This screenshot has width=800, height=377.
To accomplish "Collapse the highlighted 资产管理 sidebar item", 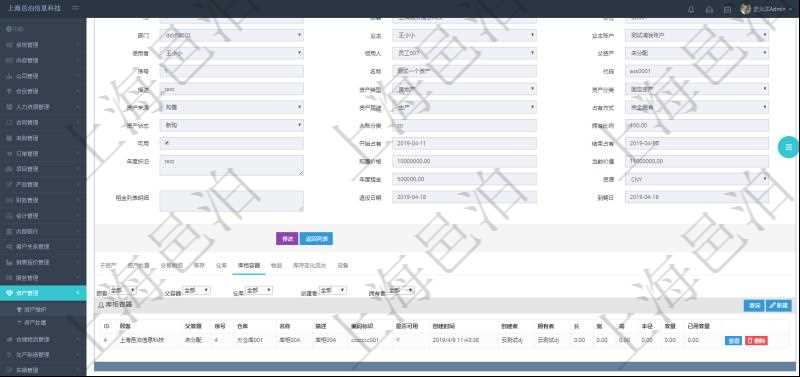I will click(x=43, y=293).
